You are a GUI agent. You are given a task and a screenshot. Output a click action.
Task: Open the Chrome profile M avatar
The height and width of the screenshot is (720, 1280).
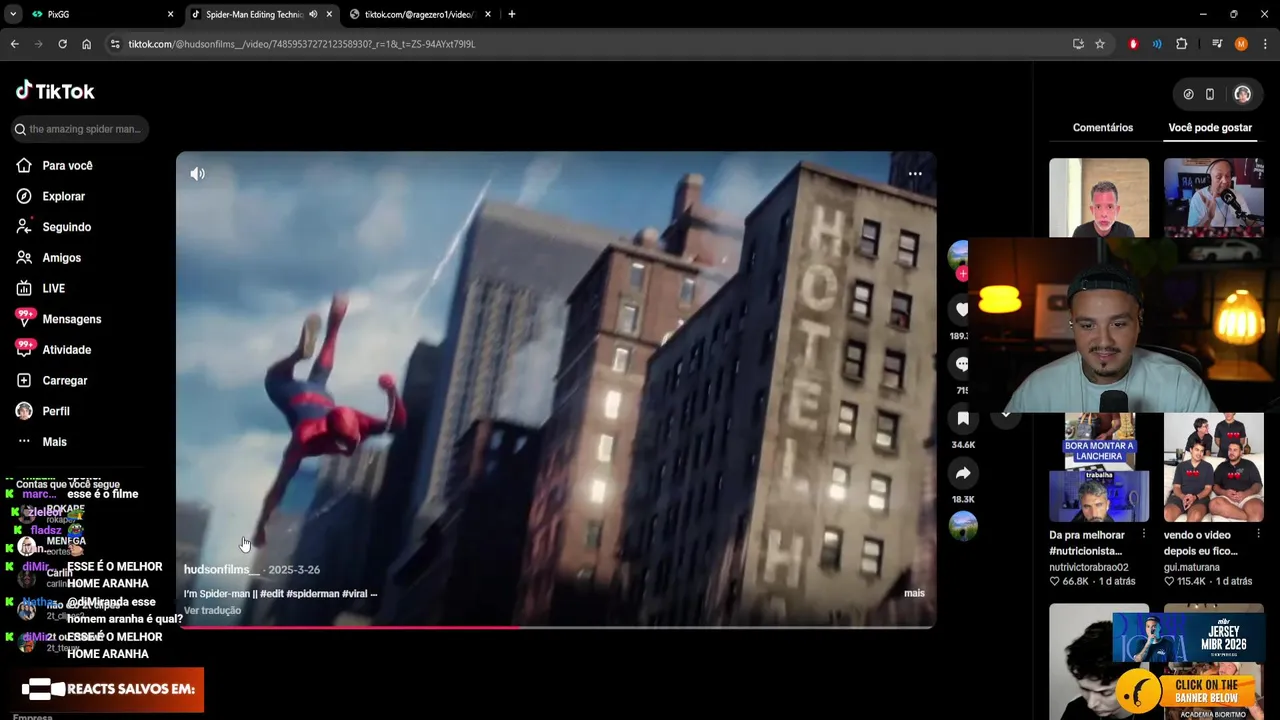[1241, 44]
